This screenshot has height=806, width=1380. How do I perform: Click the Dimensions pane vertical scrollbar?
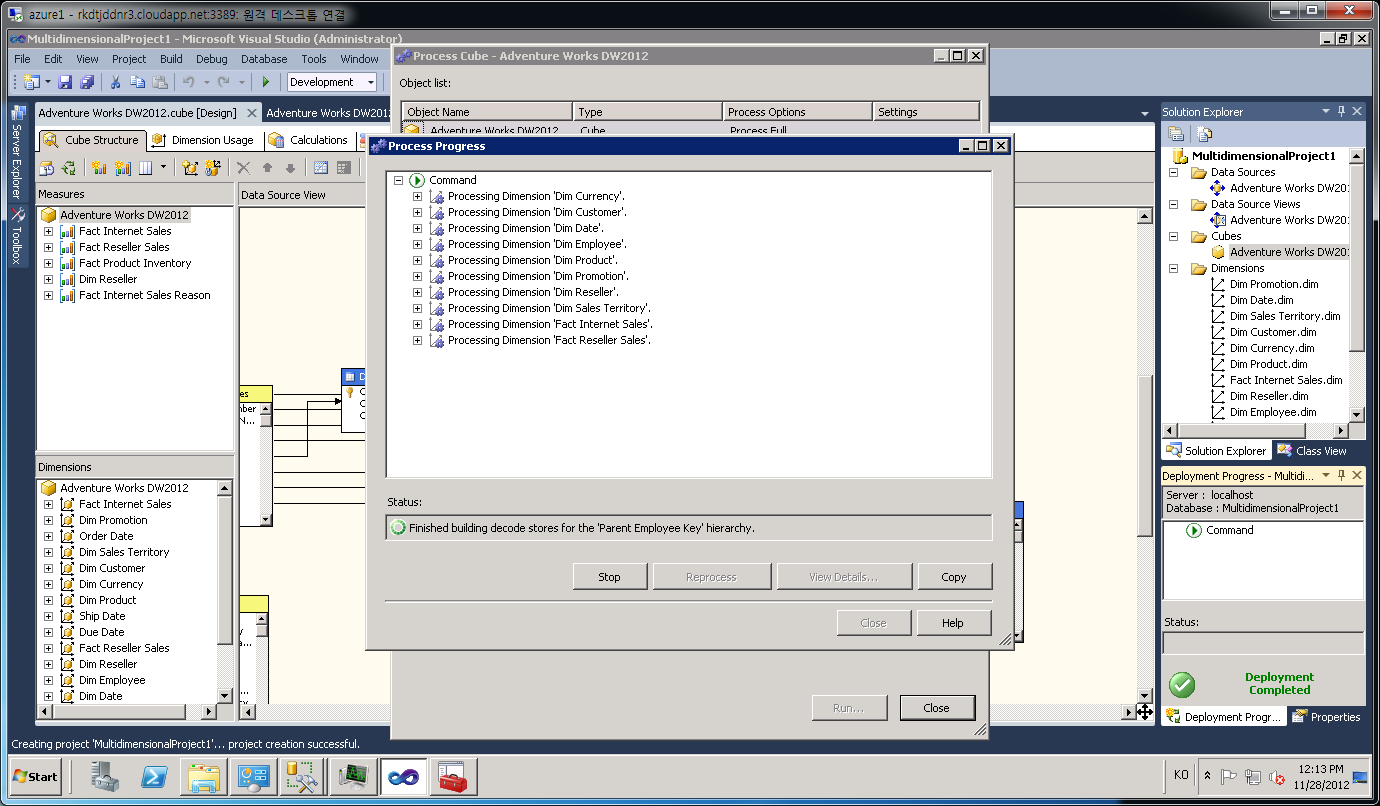(225, 592)
